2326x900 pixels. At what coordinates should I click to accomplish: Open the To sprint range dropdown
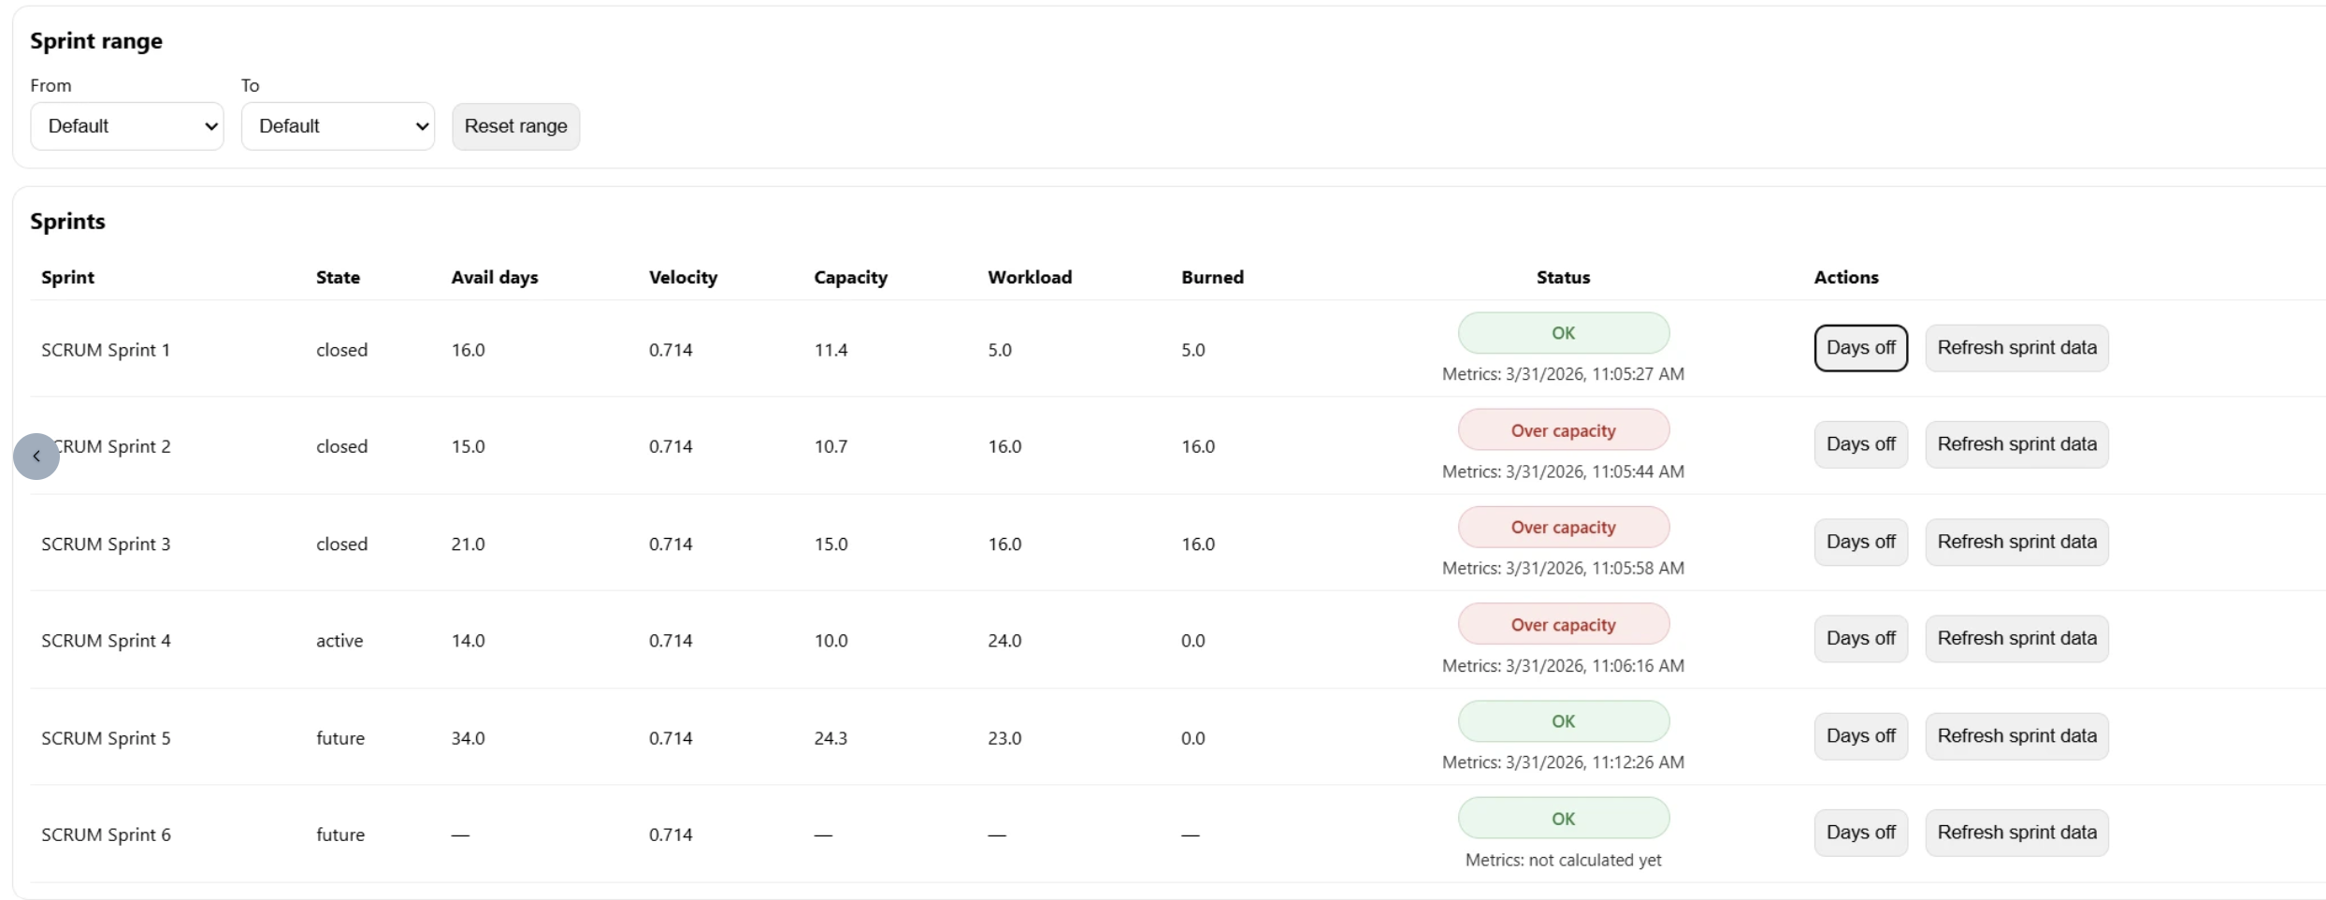coord(338,126)
